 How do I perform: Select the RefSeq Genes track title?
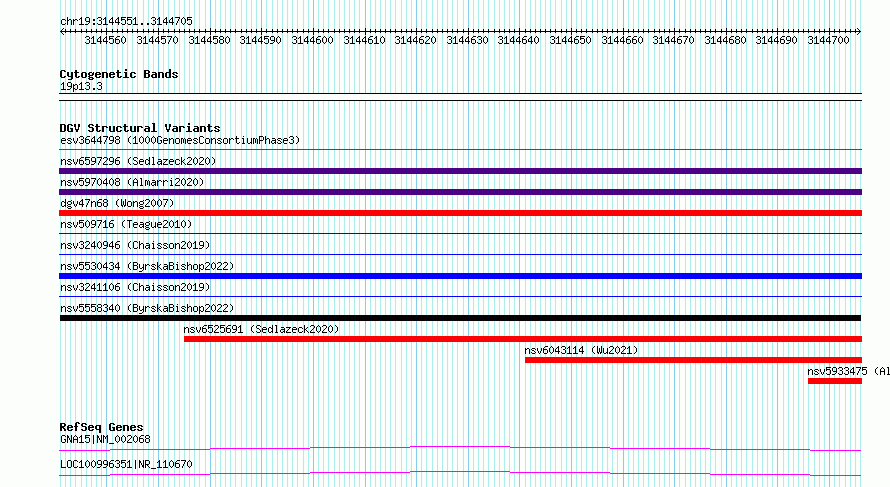point(101,427)
